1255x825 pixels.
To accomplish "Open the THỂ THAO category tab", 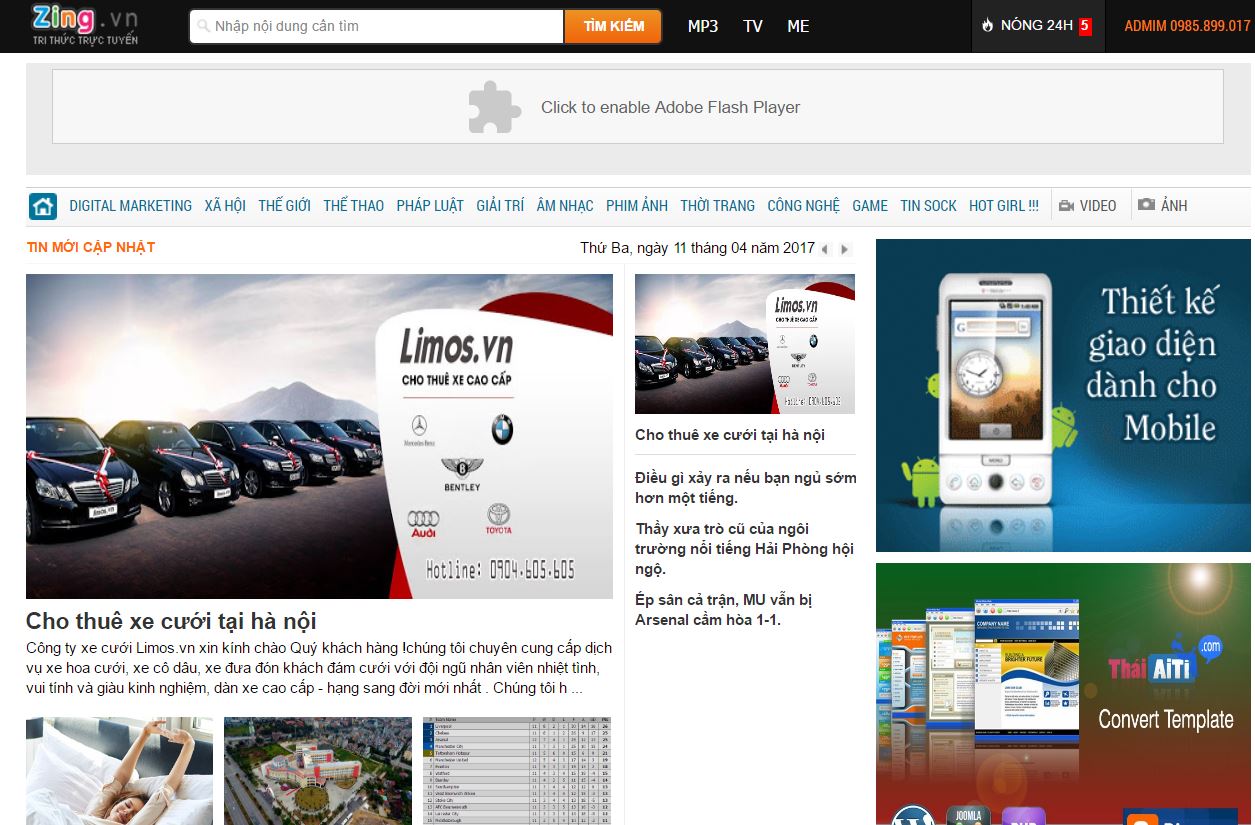I will (353, 206).
